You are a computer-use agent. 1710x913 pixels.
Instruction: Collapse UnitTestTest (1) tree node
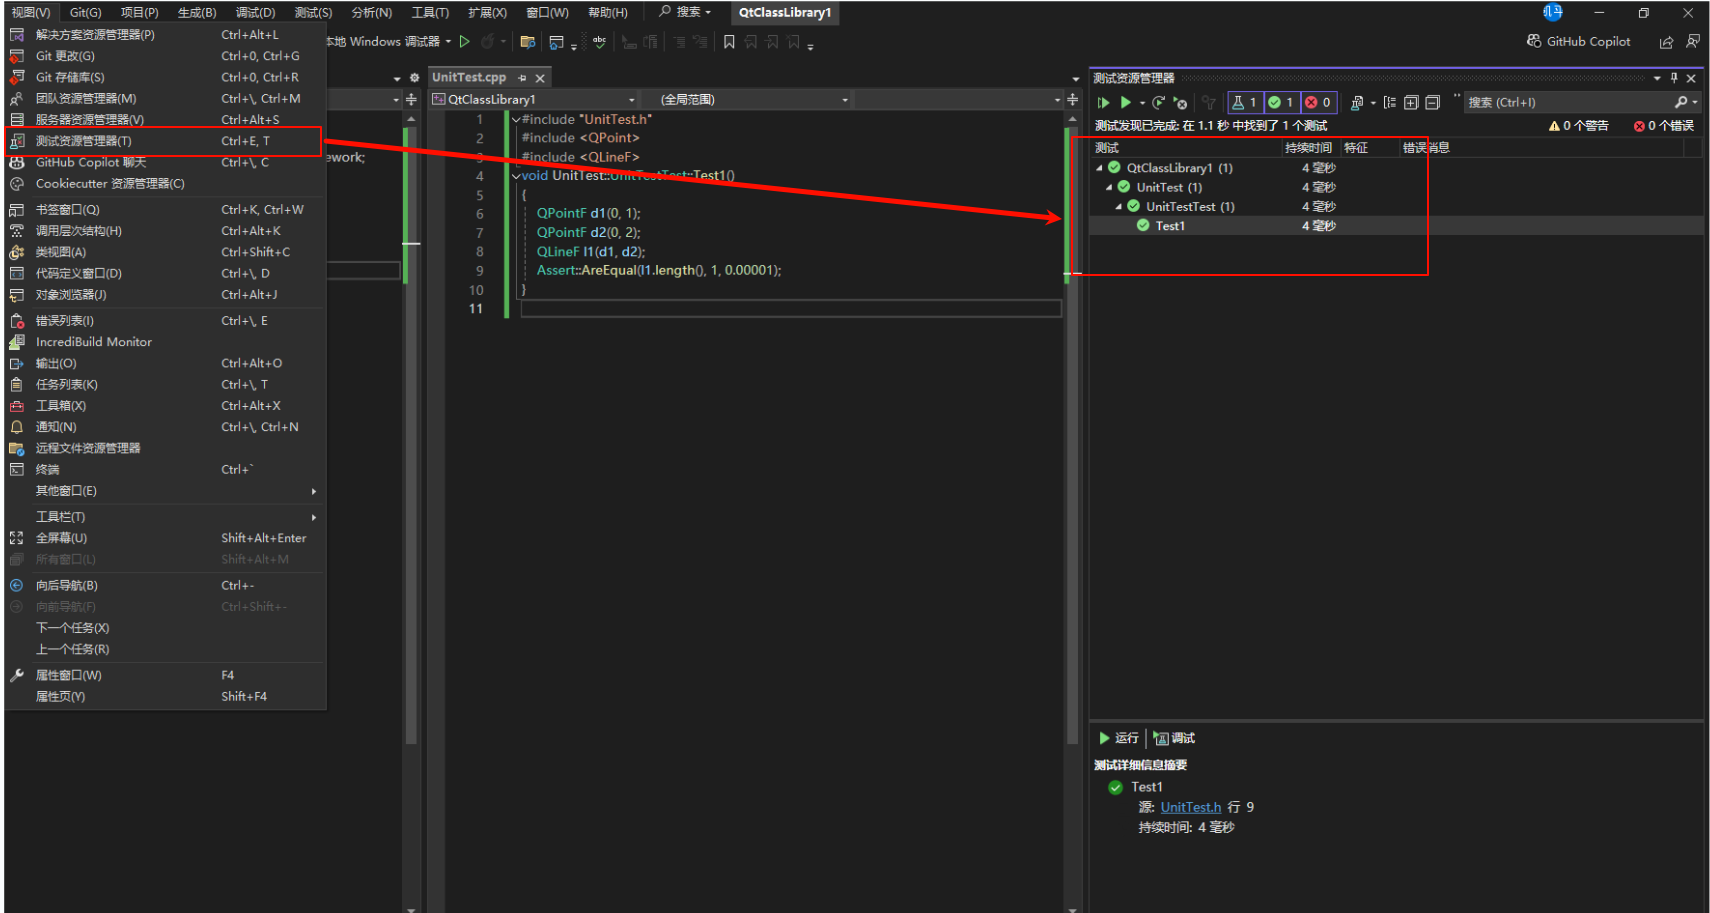[x=1119, y=207]
